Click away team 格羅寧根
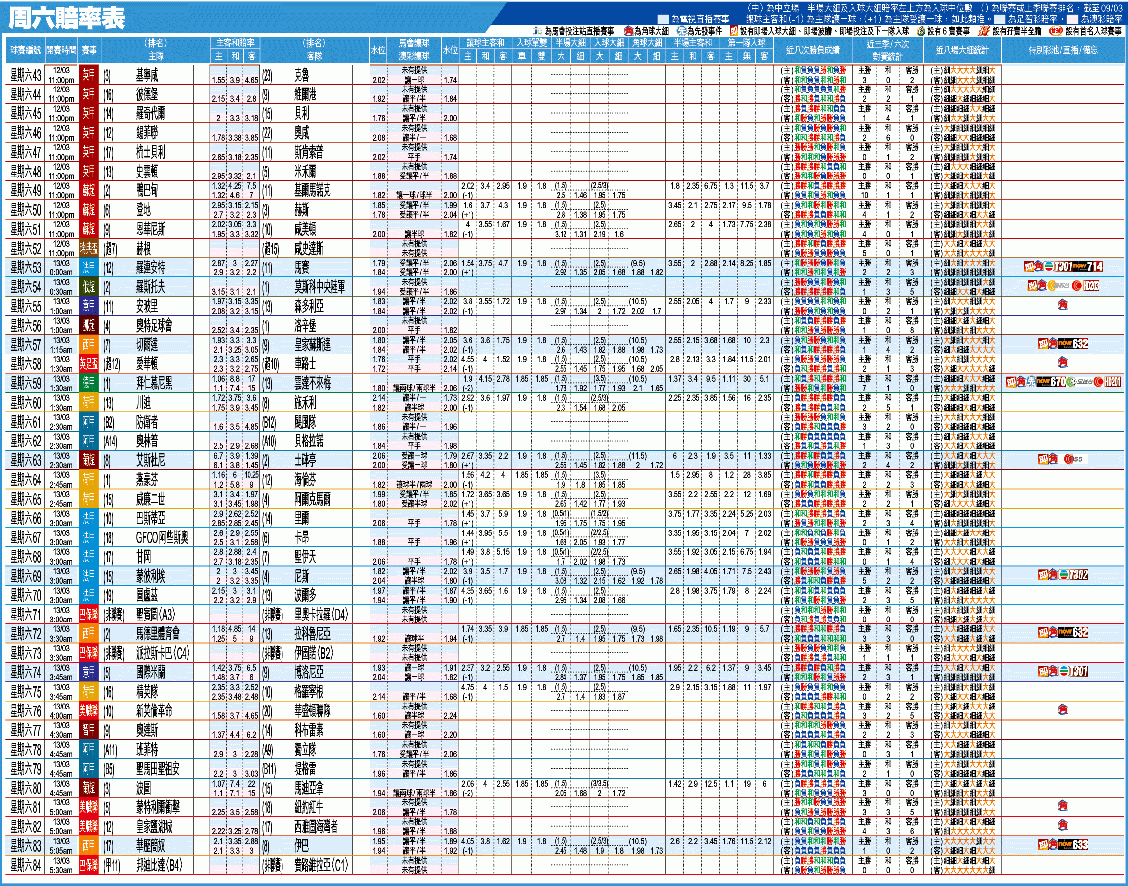The height and width of the screenshot is (886, 1128). (x=309, y=691)
